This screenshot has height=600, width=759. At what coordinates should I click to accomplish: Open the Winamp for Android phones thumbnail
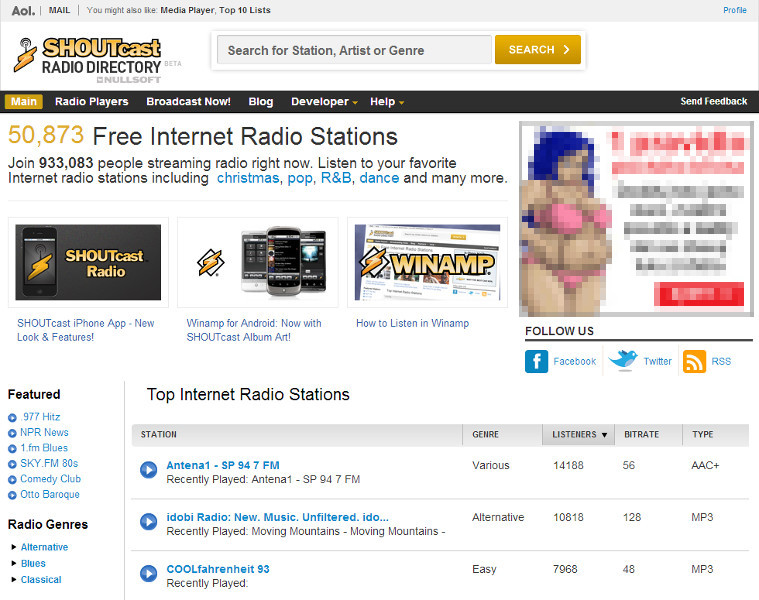point(258,262)
